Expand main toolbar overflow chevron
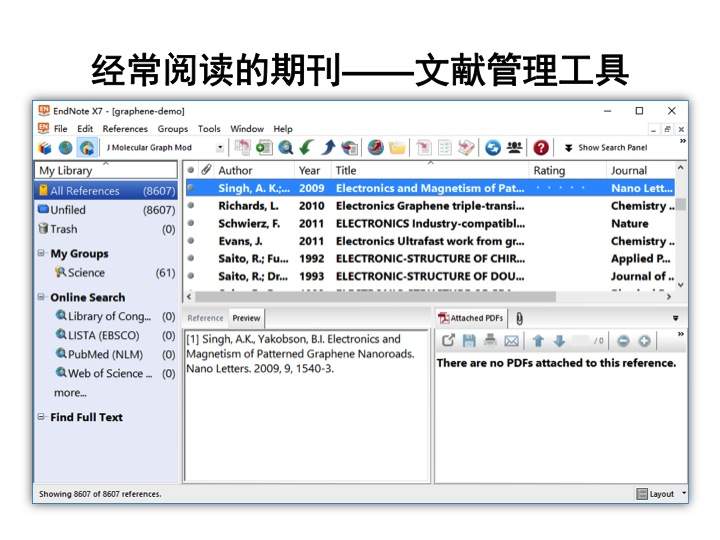 683,141
